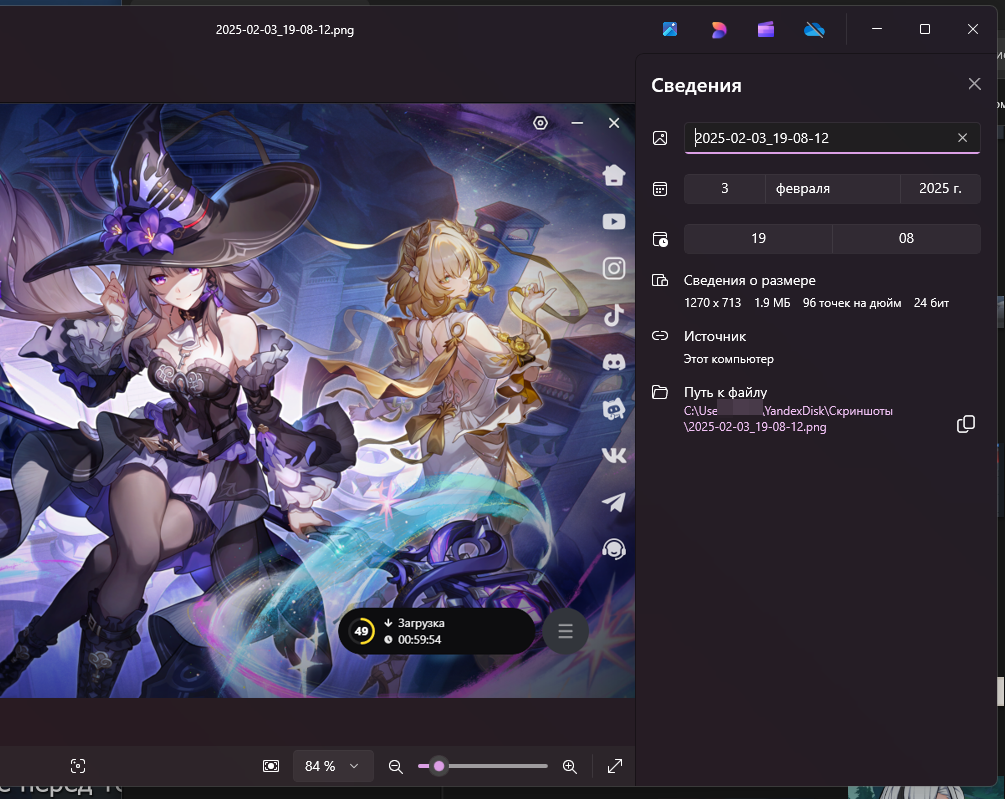Open YouTube icon in launcher sidebar
This screenshot has height=799, width=1005.
613,222
